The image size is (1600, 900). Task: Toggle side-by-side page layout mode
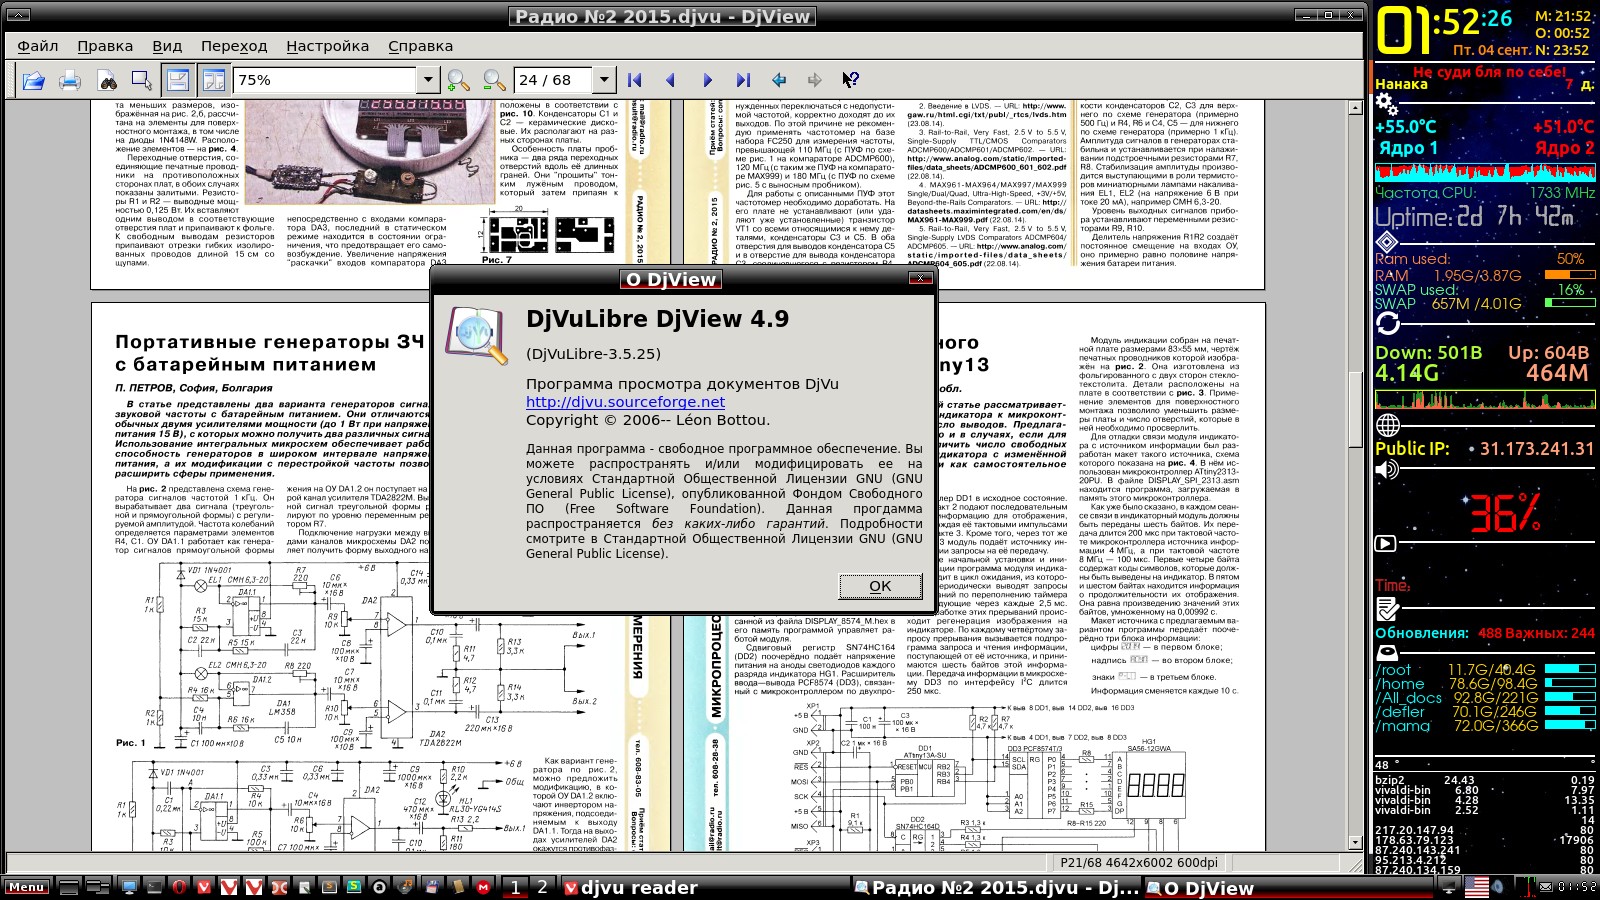click(x=213, y=80)
